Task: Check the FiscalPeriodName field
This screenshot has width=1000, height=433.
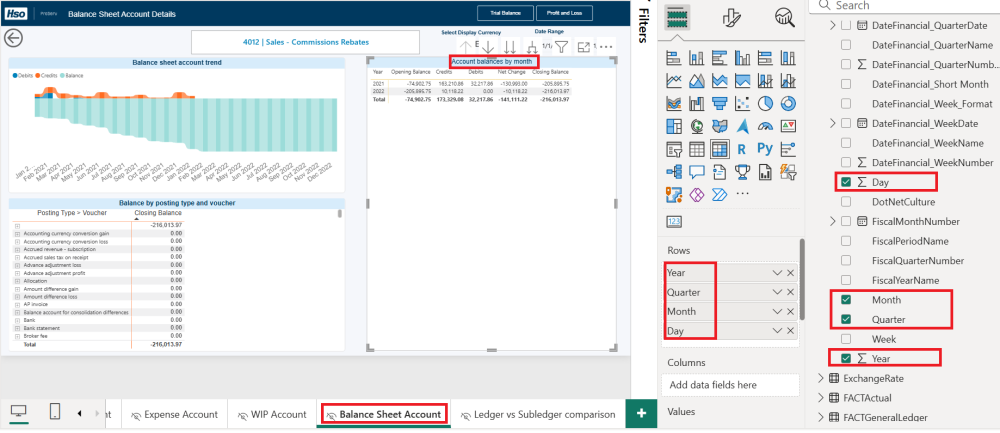Action: 846,241
